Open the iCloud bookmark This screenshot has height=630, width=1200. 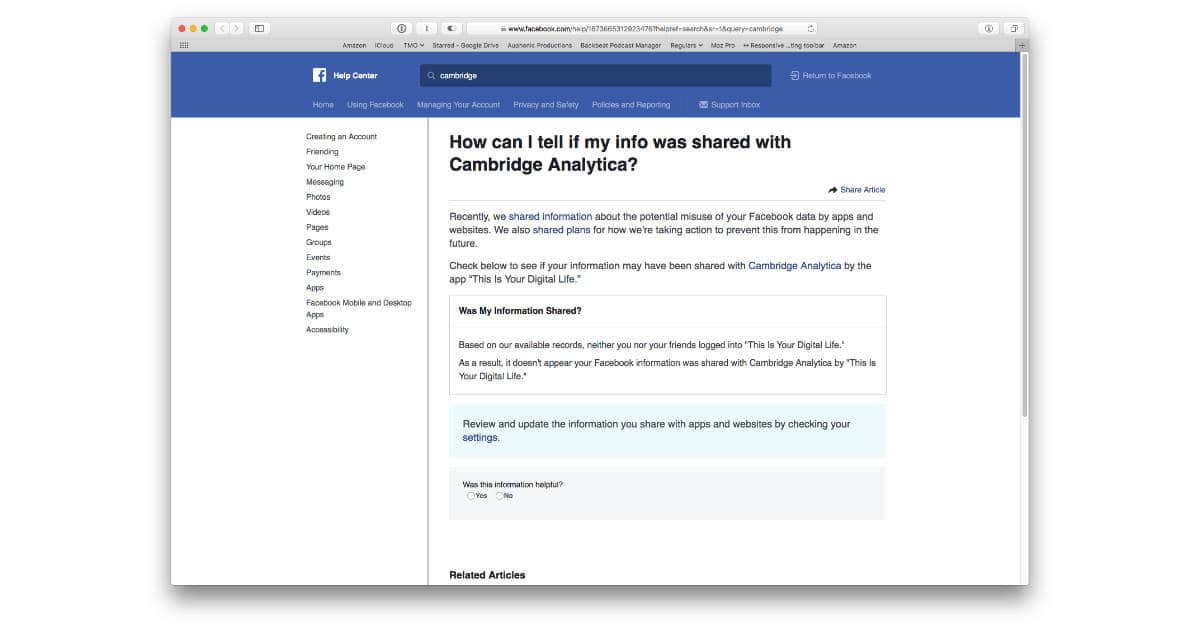tap(384, 45)
